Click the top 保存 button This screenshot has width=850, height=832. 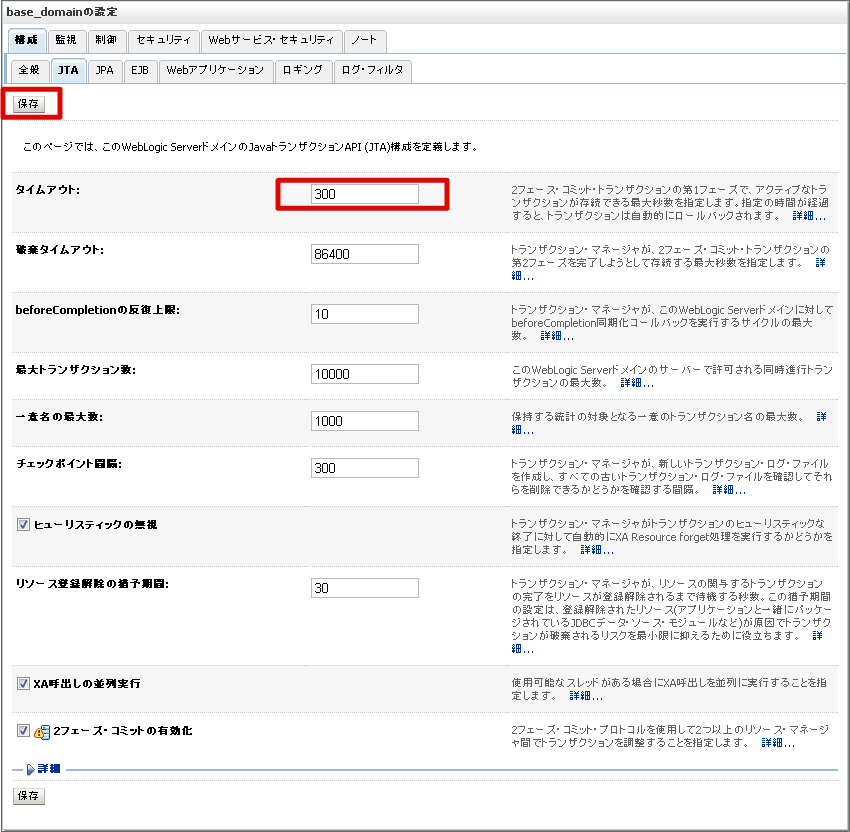click(28, 104)
